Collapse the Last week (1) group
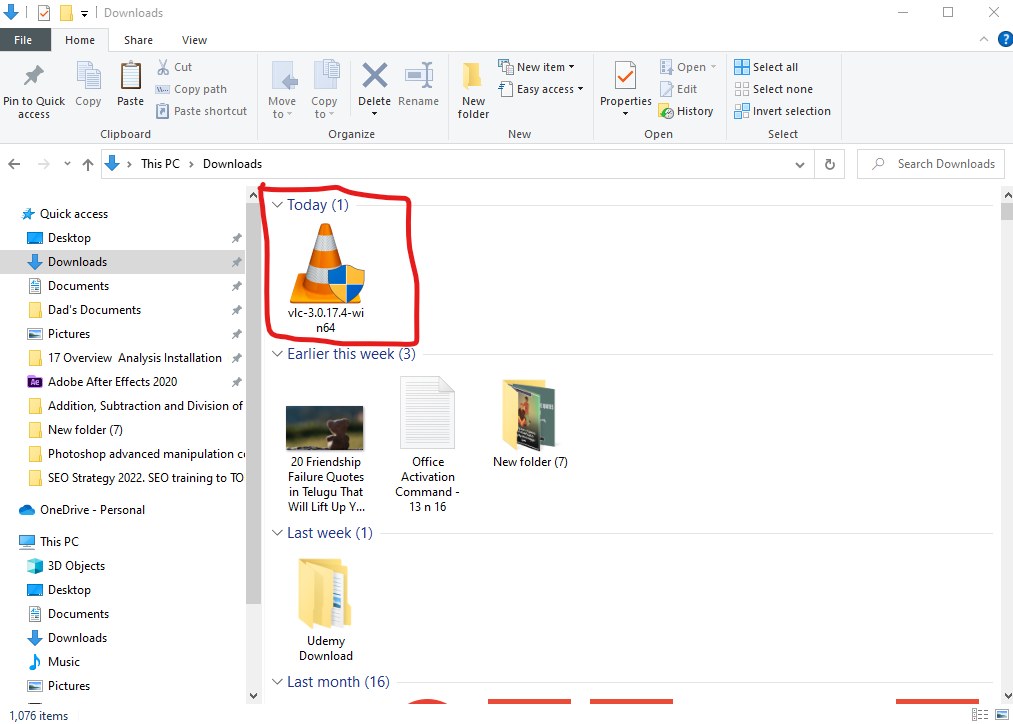Viewport: 1013px width, 724px height. pos(277,533)
